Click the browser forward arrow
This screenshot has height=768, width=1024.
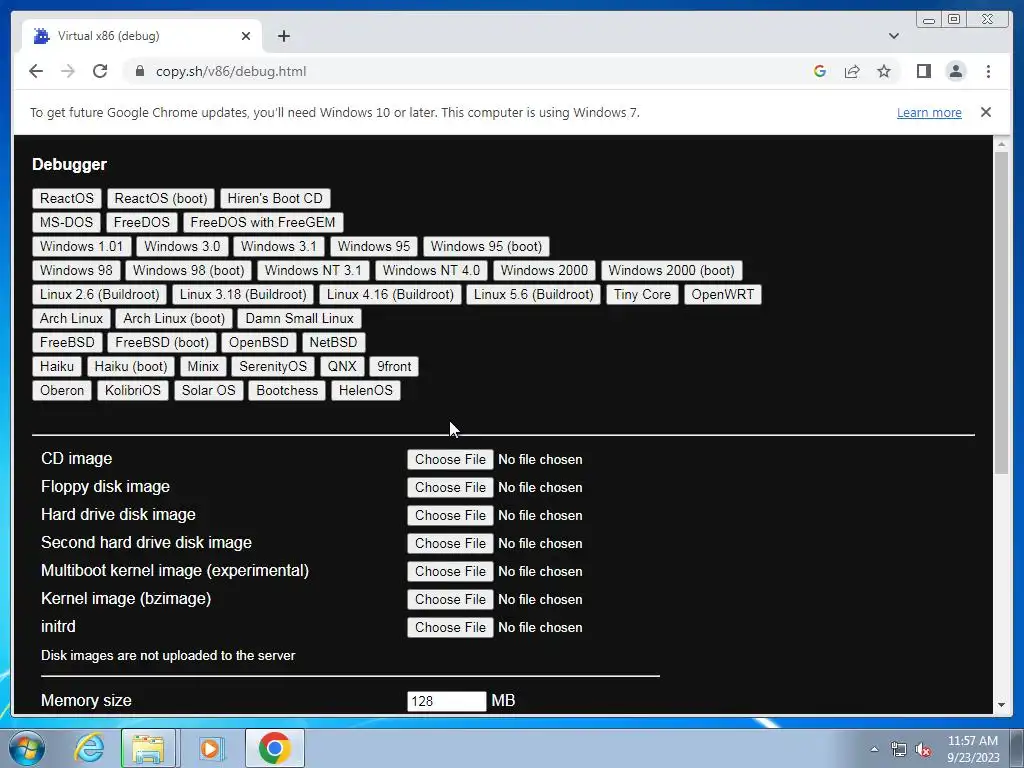point(68,71)
